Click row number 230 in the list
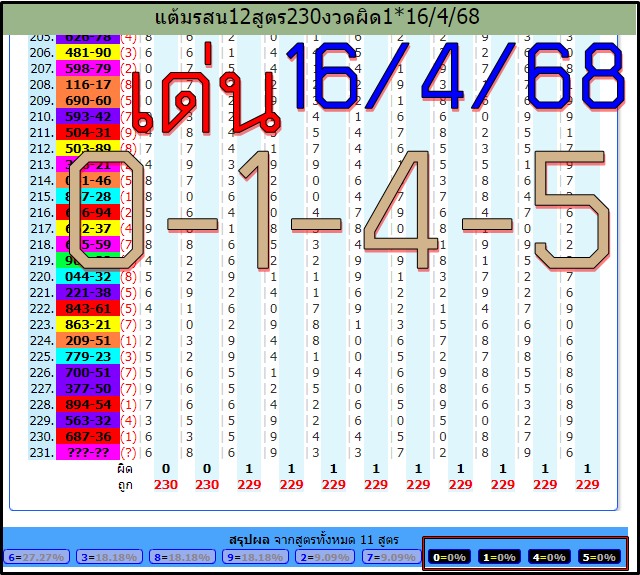This screenshot has width=640, height=575. tap(42, 436)
